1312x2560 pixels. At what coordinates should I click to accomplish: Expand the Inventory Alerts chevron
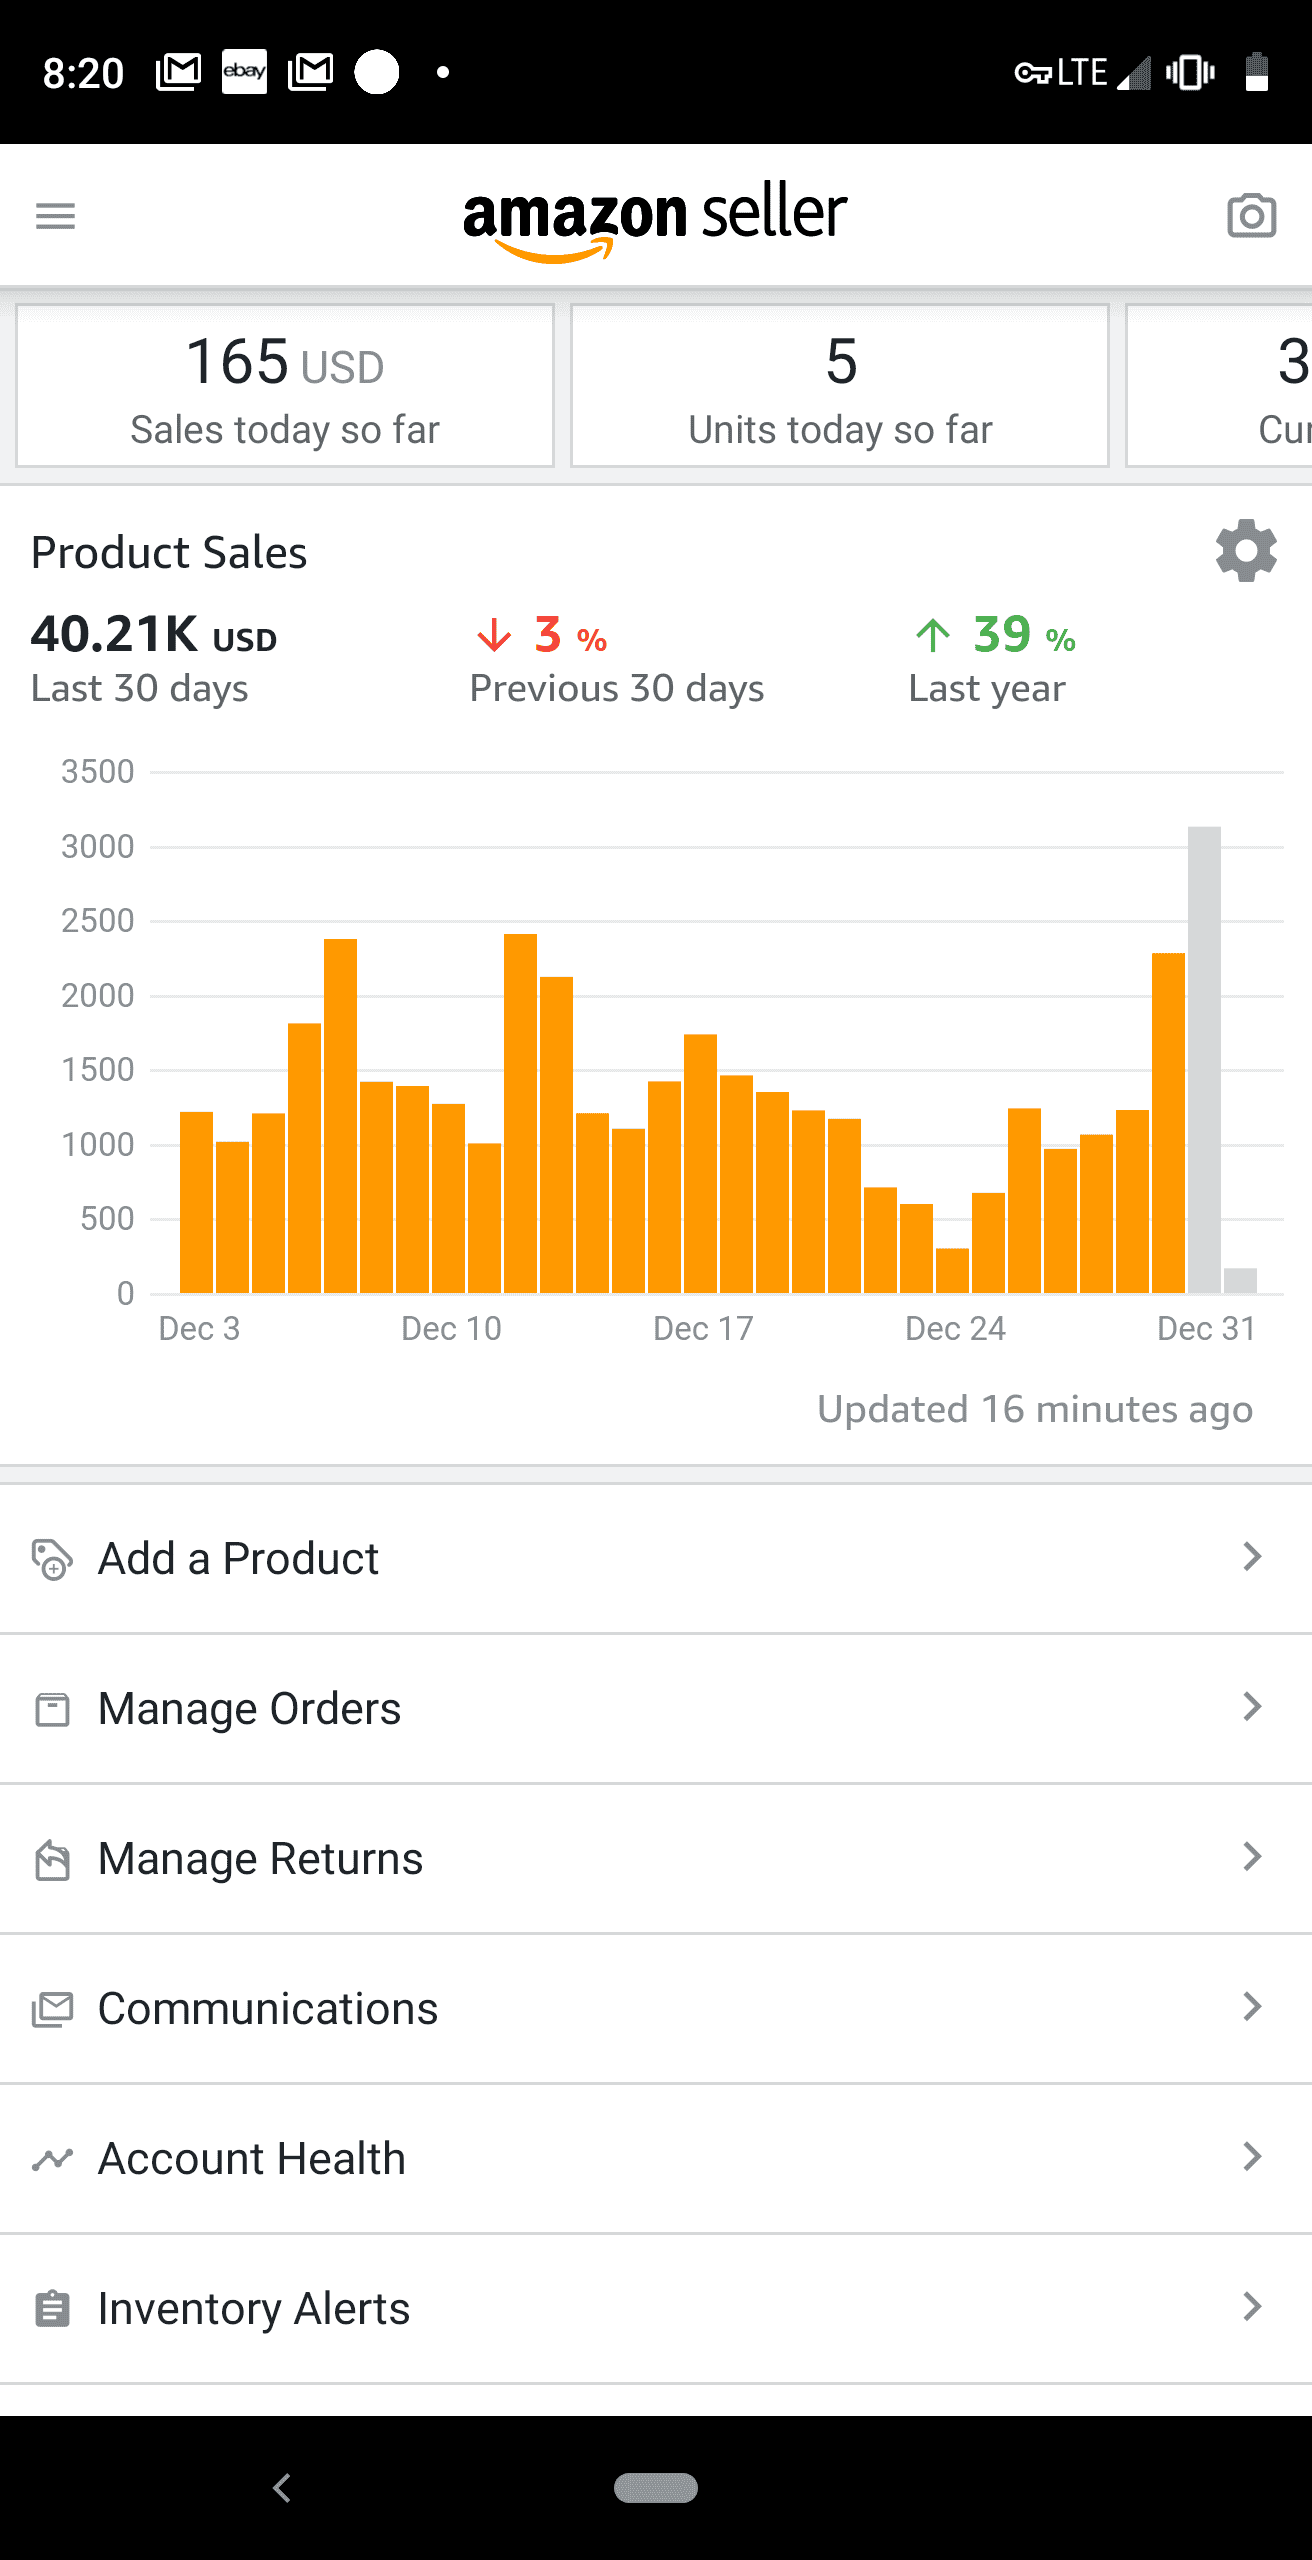tap(1253, 2308)
